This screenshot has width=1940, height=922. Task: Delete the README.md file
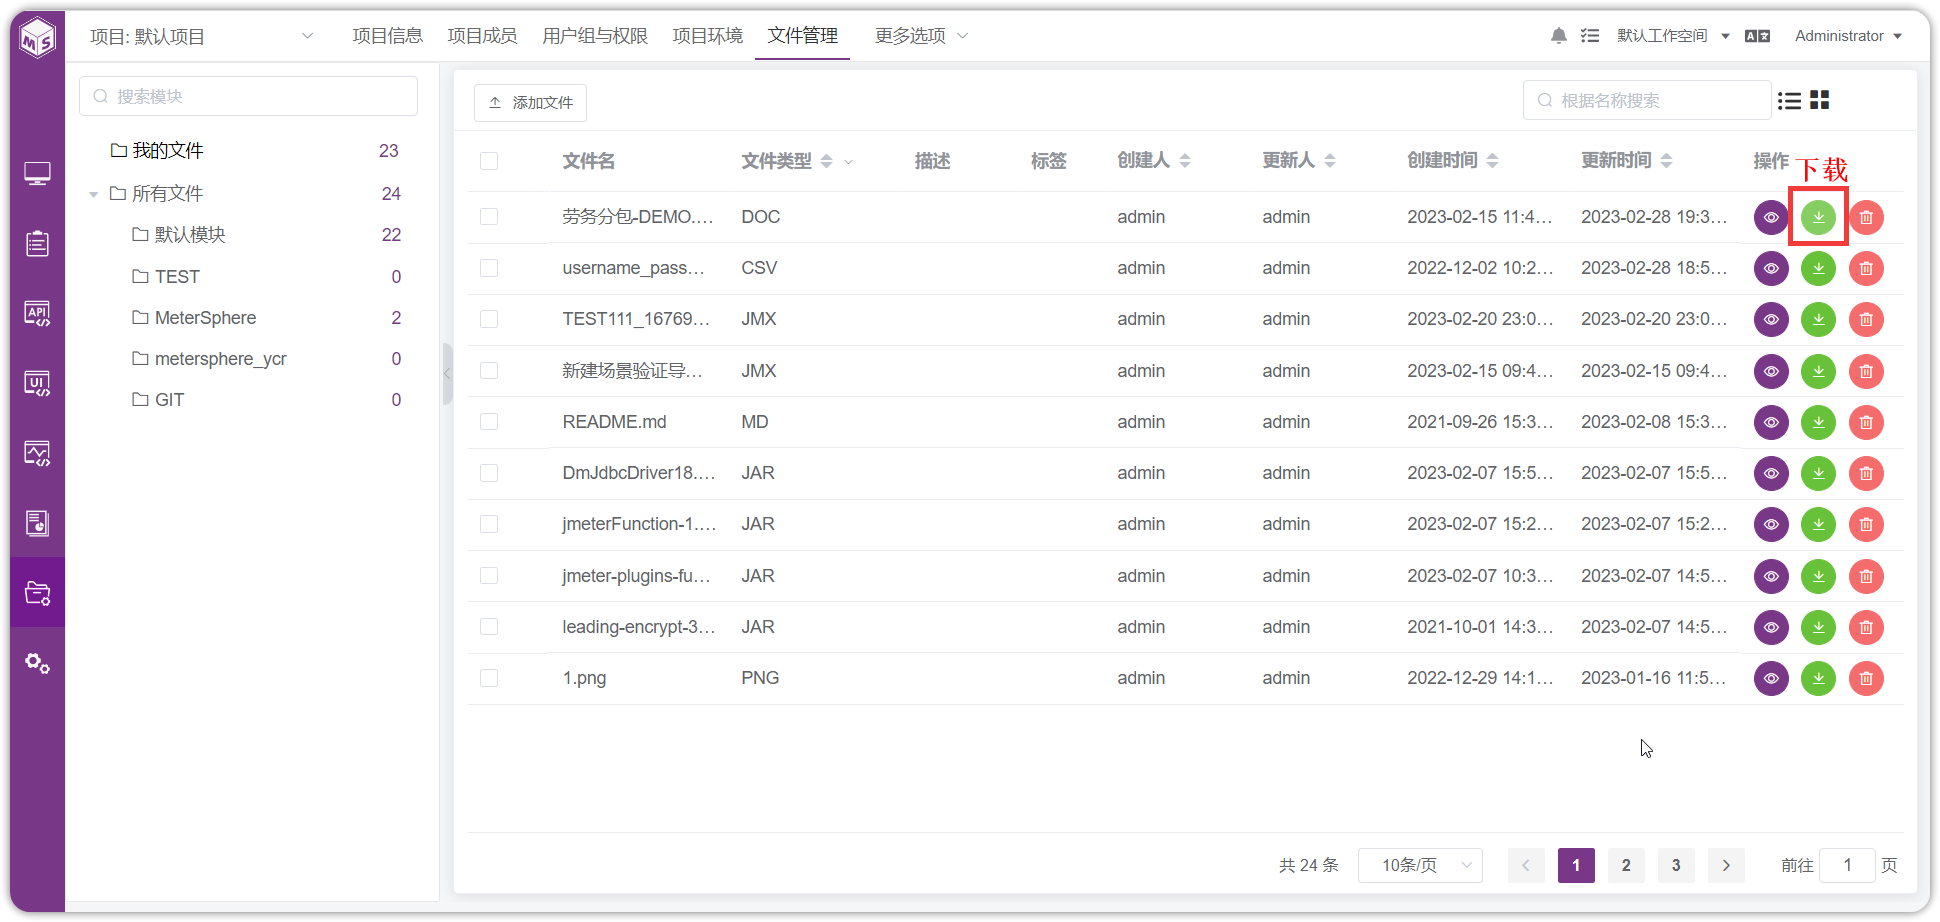[x=1866, y=422]
